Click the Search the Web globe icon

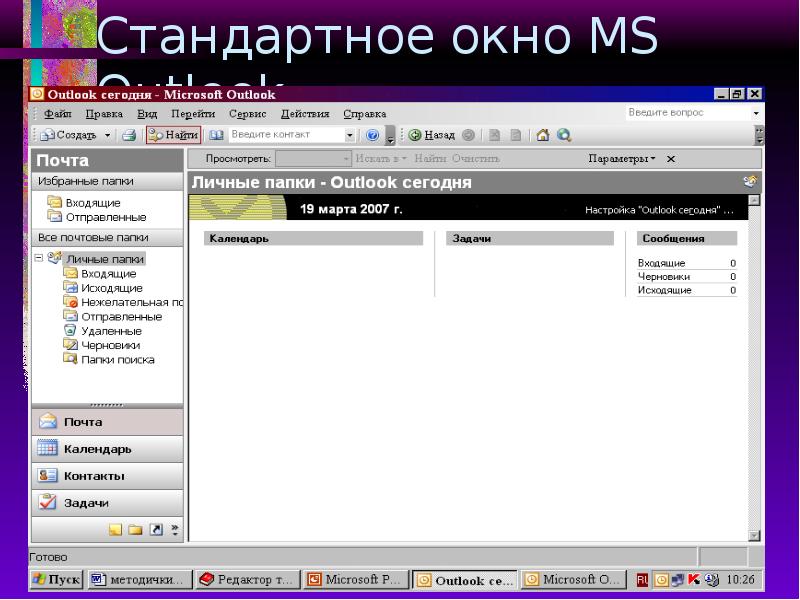pyautogui.click(x=564, y=135)
